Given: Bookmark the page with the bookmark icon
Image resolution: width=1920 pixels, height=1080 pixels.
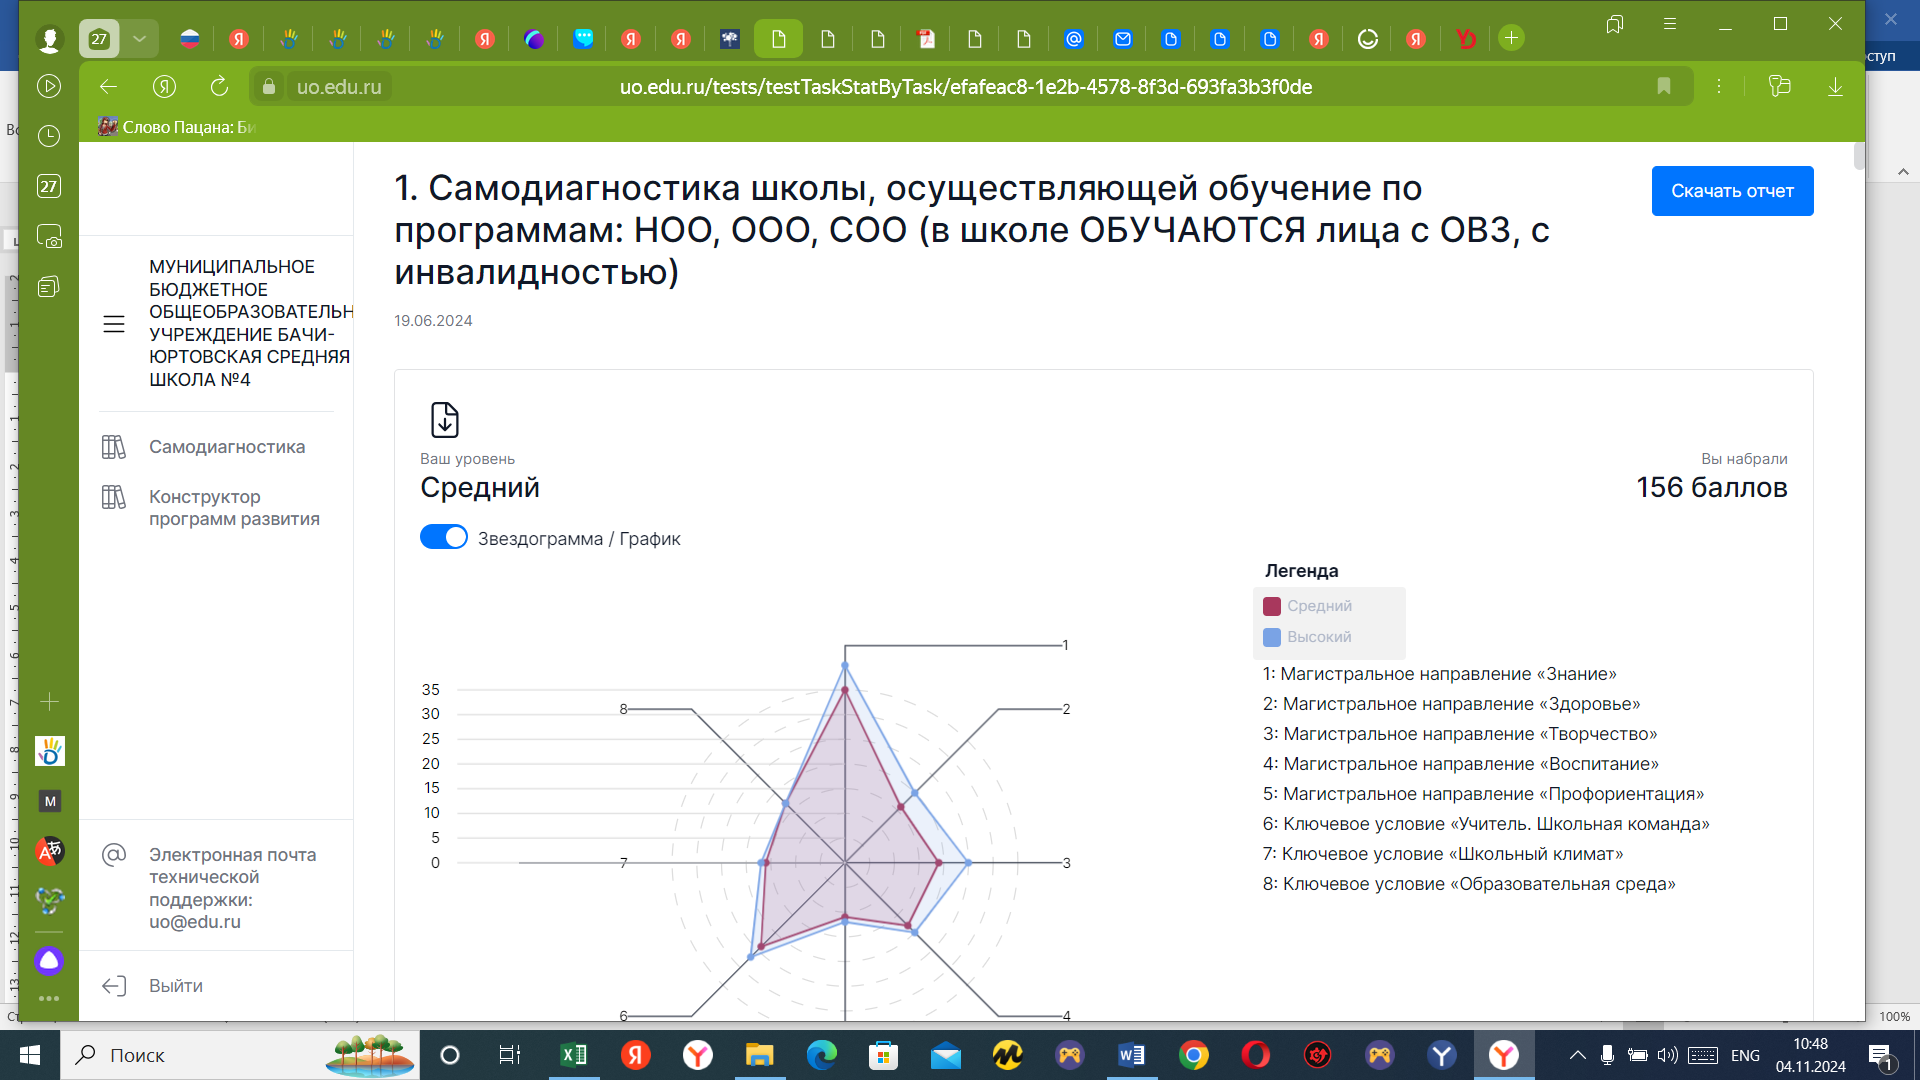Looking at the screenshot, I should 1663,87.
